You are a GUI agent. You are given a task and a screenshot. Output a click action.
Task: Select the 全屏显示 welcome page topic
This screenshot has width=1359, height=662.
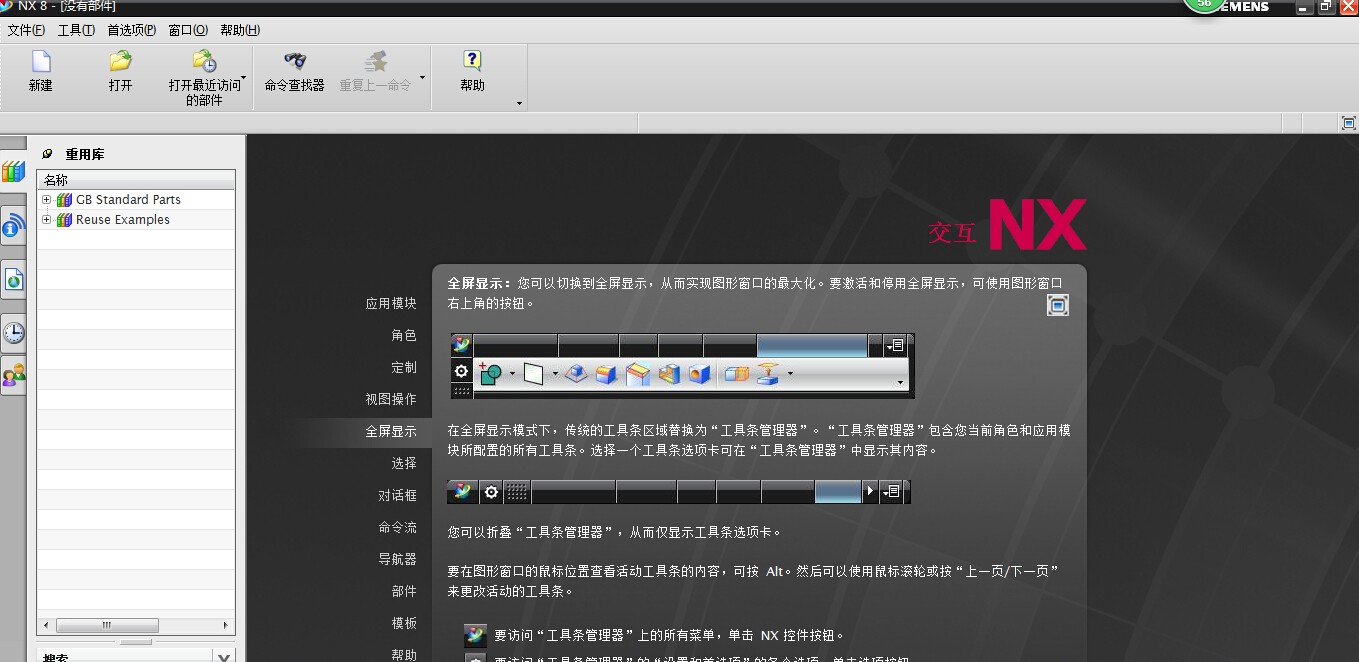pyautogui.click(x=391, y=431)
